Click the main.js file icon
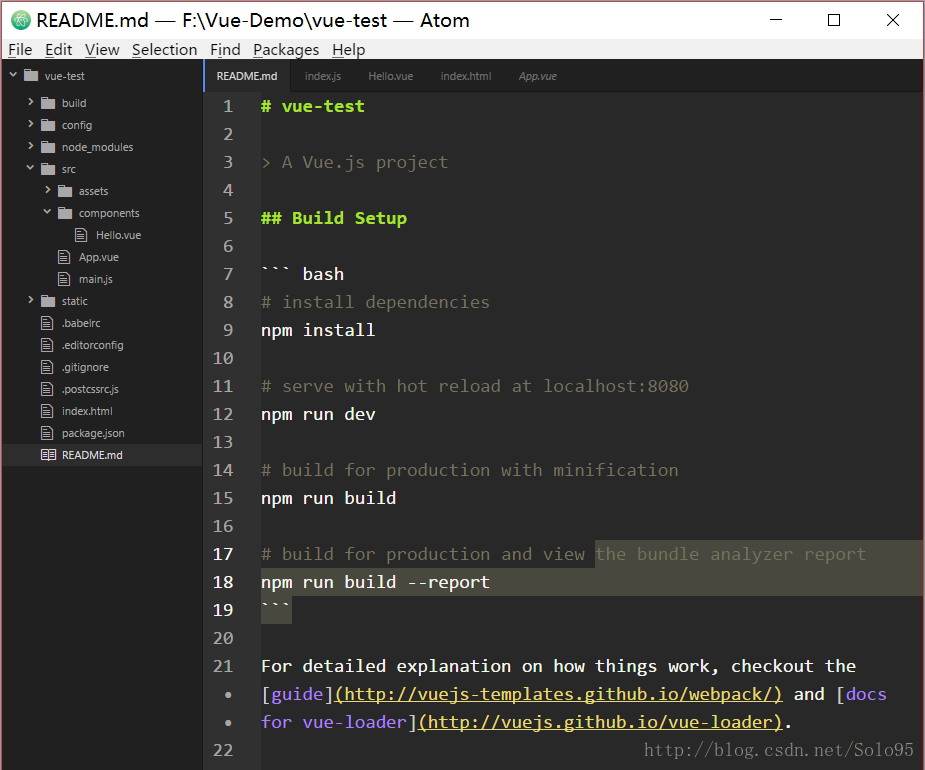Viewport: 925px width, 770px height. click(64, 279)
